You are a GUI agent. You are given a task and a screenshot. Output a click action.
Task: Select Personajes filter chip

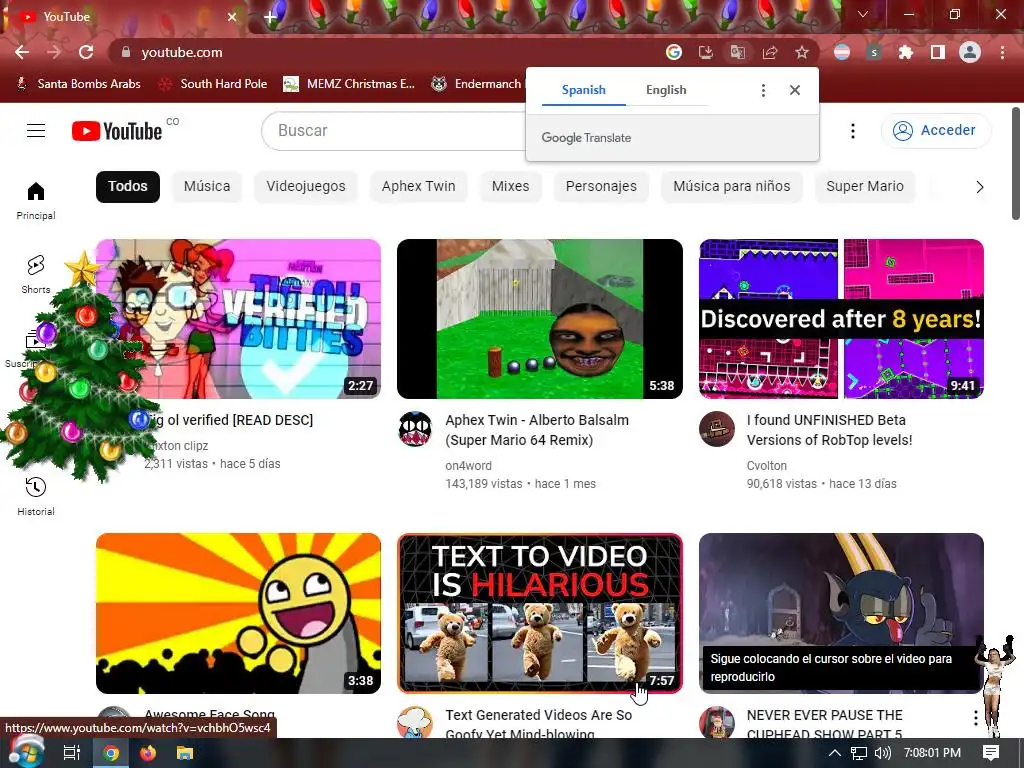click(601, 186)
